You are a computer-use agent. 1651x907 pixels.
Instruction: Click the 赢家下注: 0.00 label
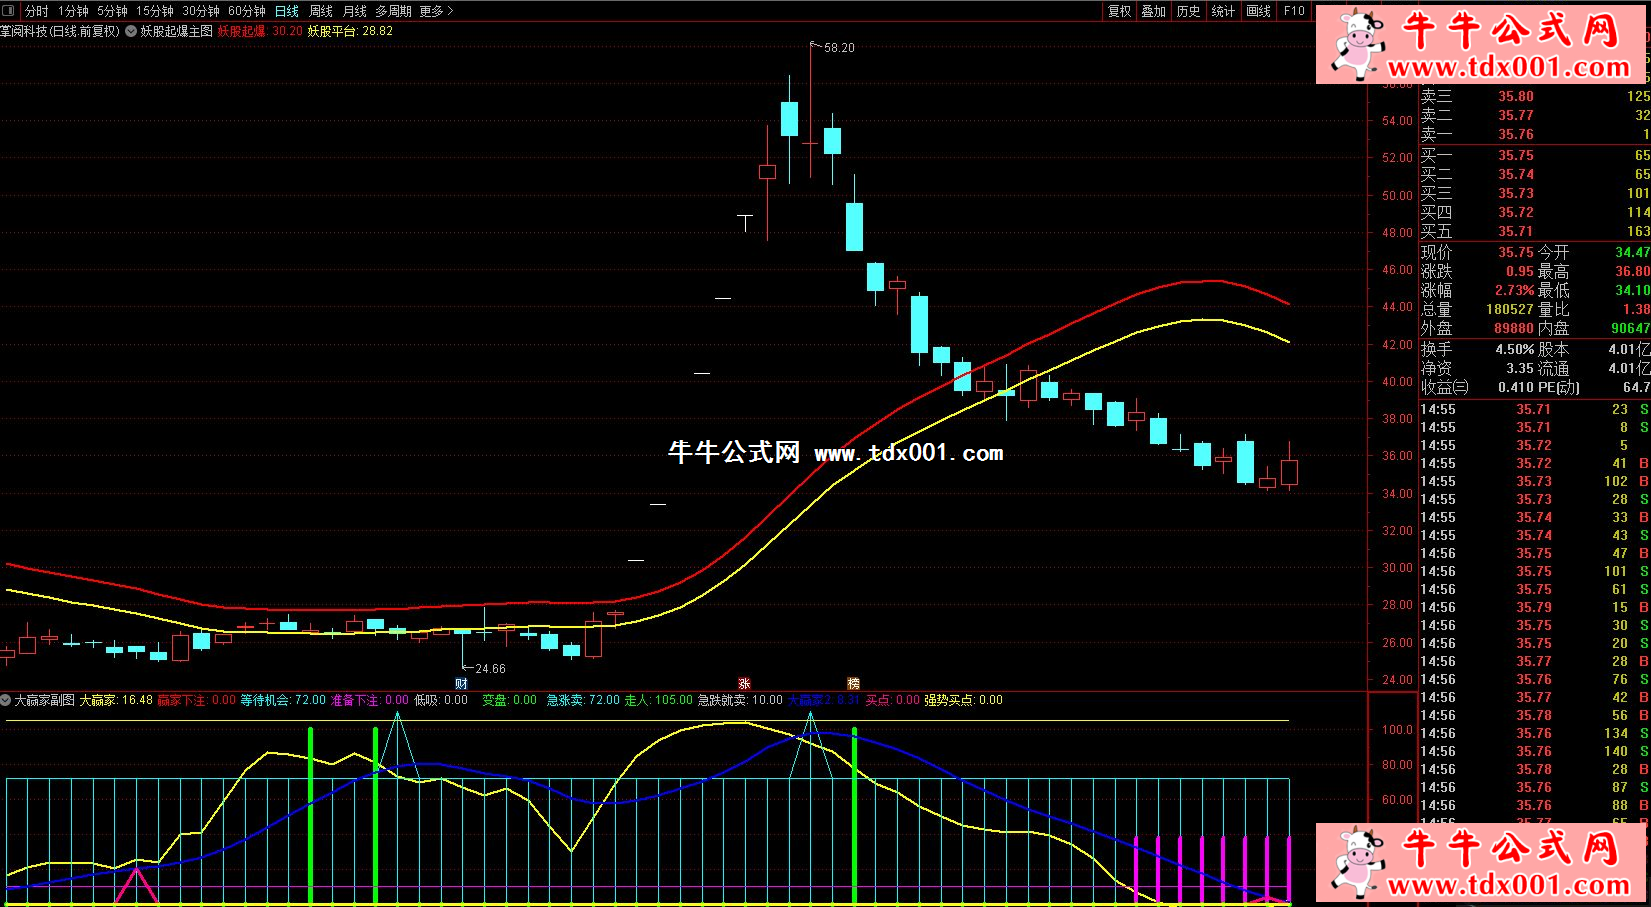pos(197,700)
